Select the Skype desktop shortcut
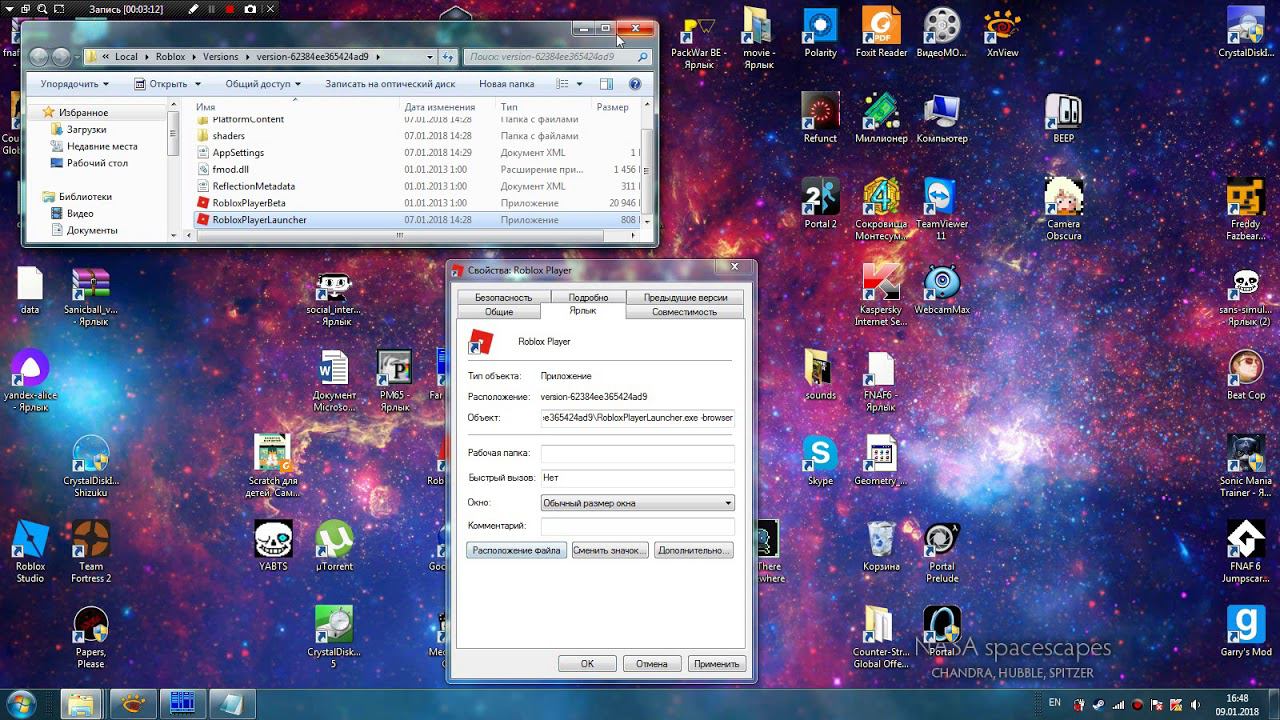1280x720 pixels. pyautogui.click(x=820, y=461)
